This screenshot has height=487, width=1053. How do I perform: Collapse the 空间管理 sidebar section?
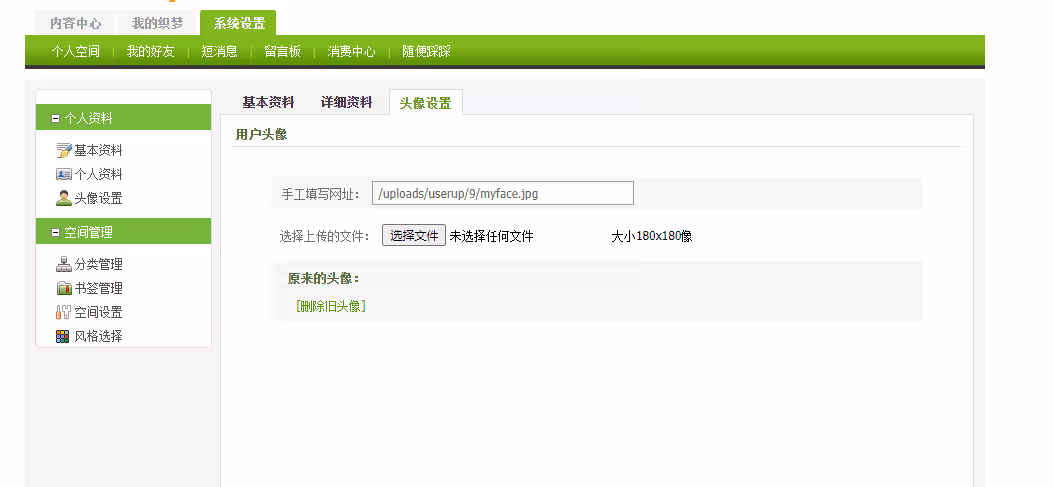[x=56, y=232]
